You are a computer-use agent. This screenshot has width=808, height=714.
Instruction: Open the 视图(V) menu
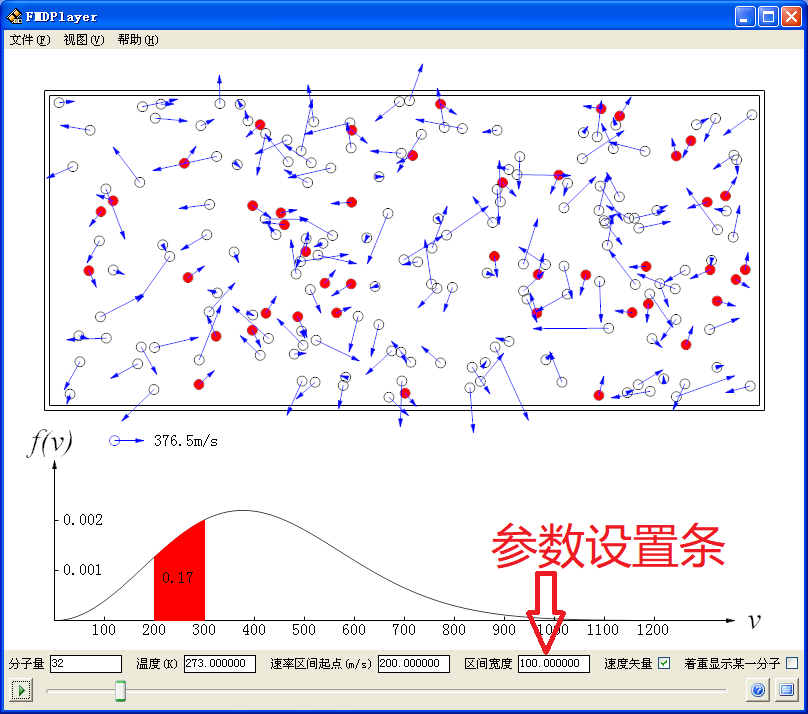pyautogui.click(x=83, y=40)
